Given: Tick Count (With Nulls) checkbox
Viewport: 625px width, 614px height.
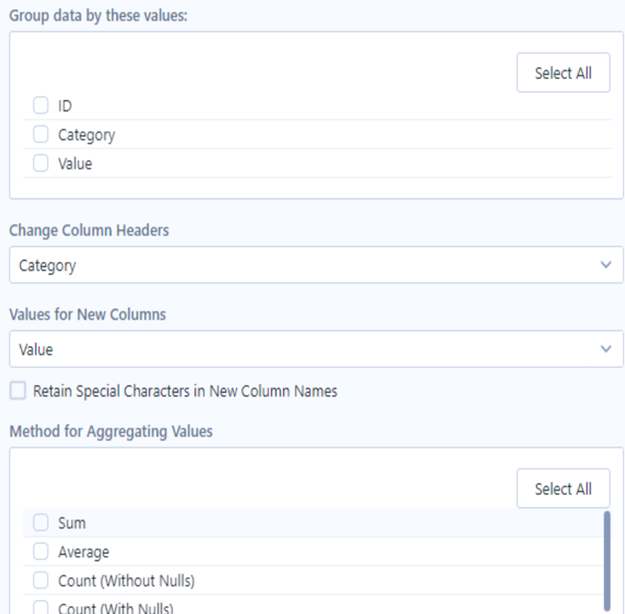Looking at the screenshot, I should point(41,608).
